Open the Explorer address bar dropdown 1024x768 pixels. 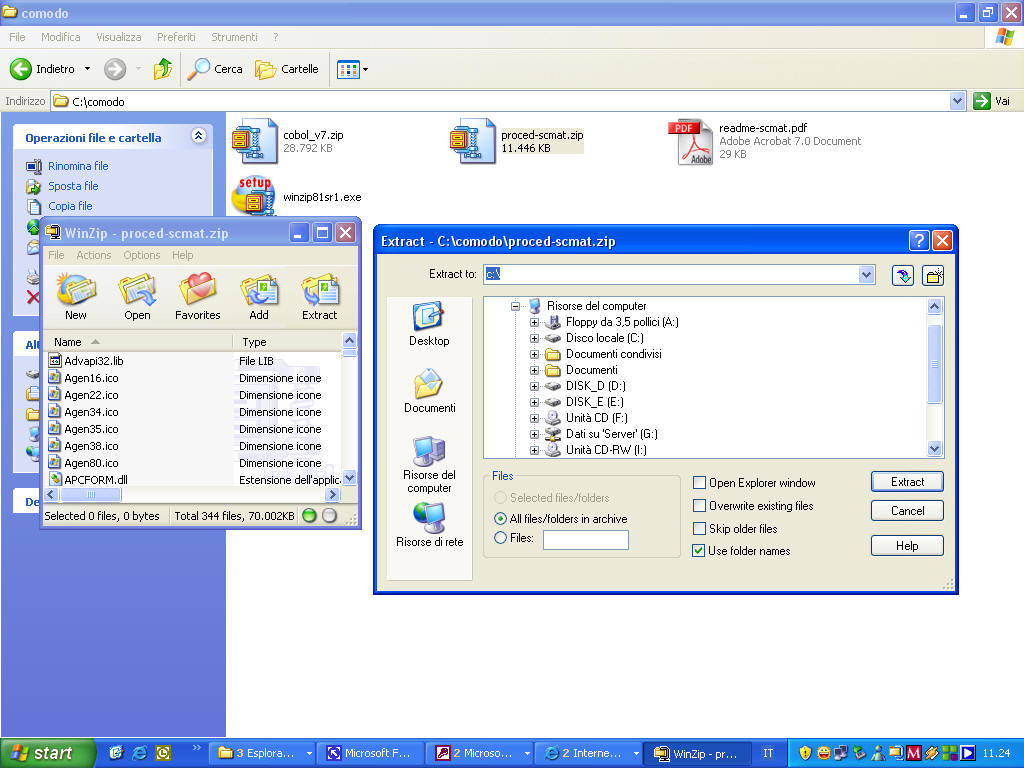957,101
